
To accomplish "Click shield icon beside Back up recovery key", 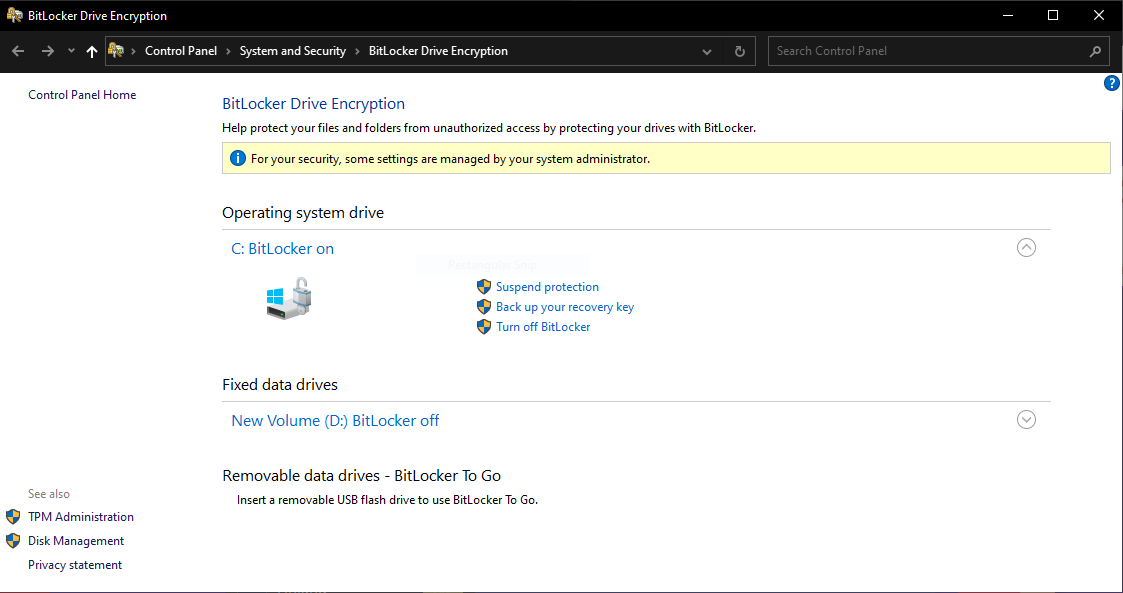I will tap(484, 307).
